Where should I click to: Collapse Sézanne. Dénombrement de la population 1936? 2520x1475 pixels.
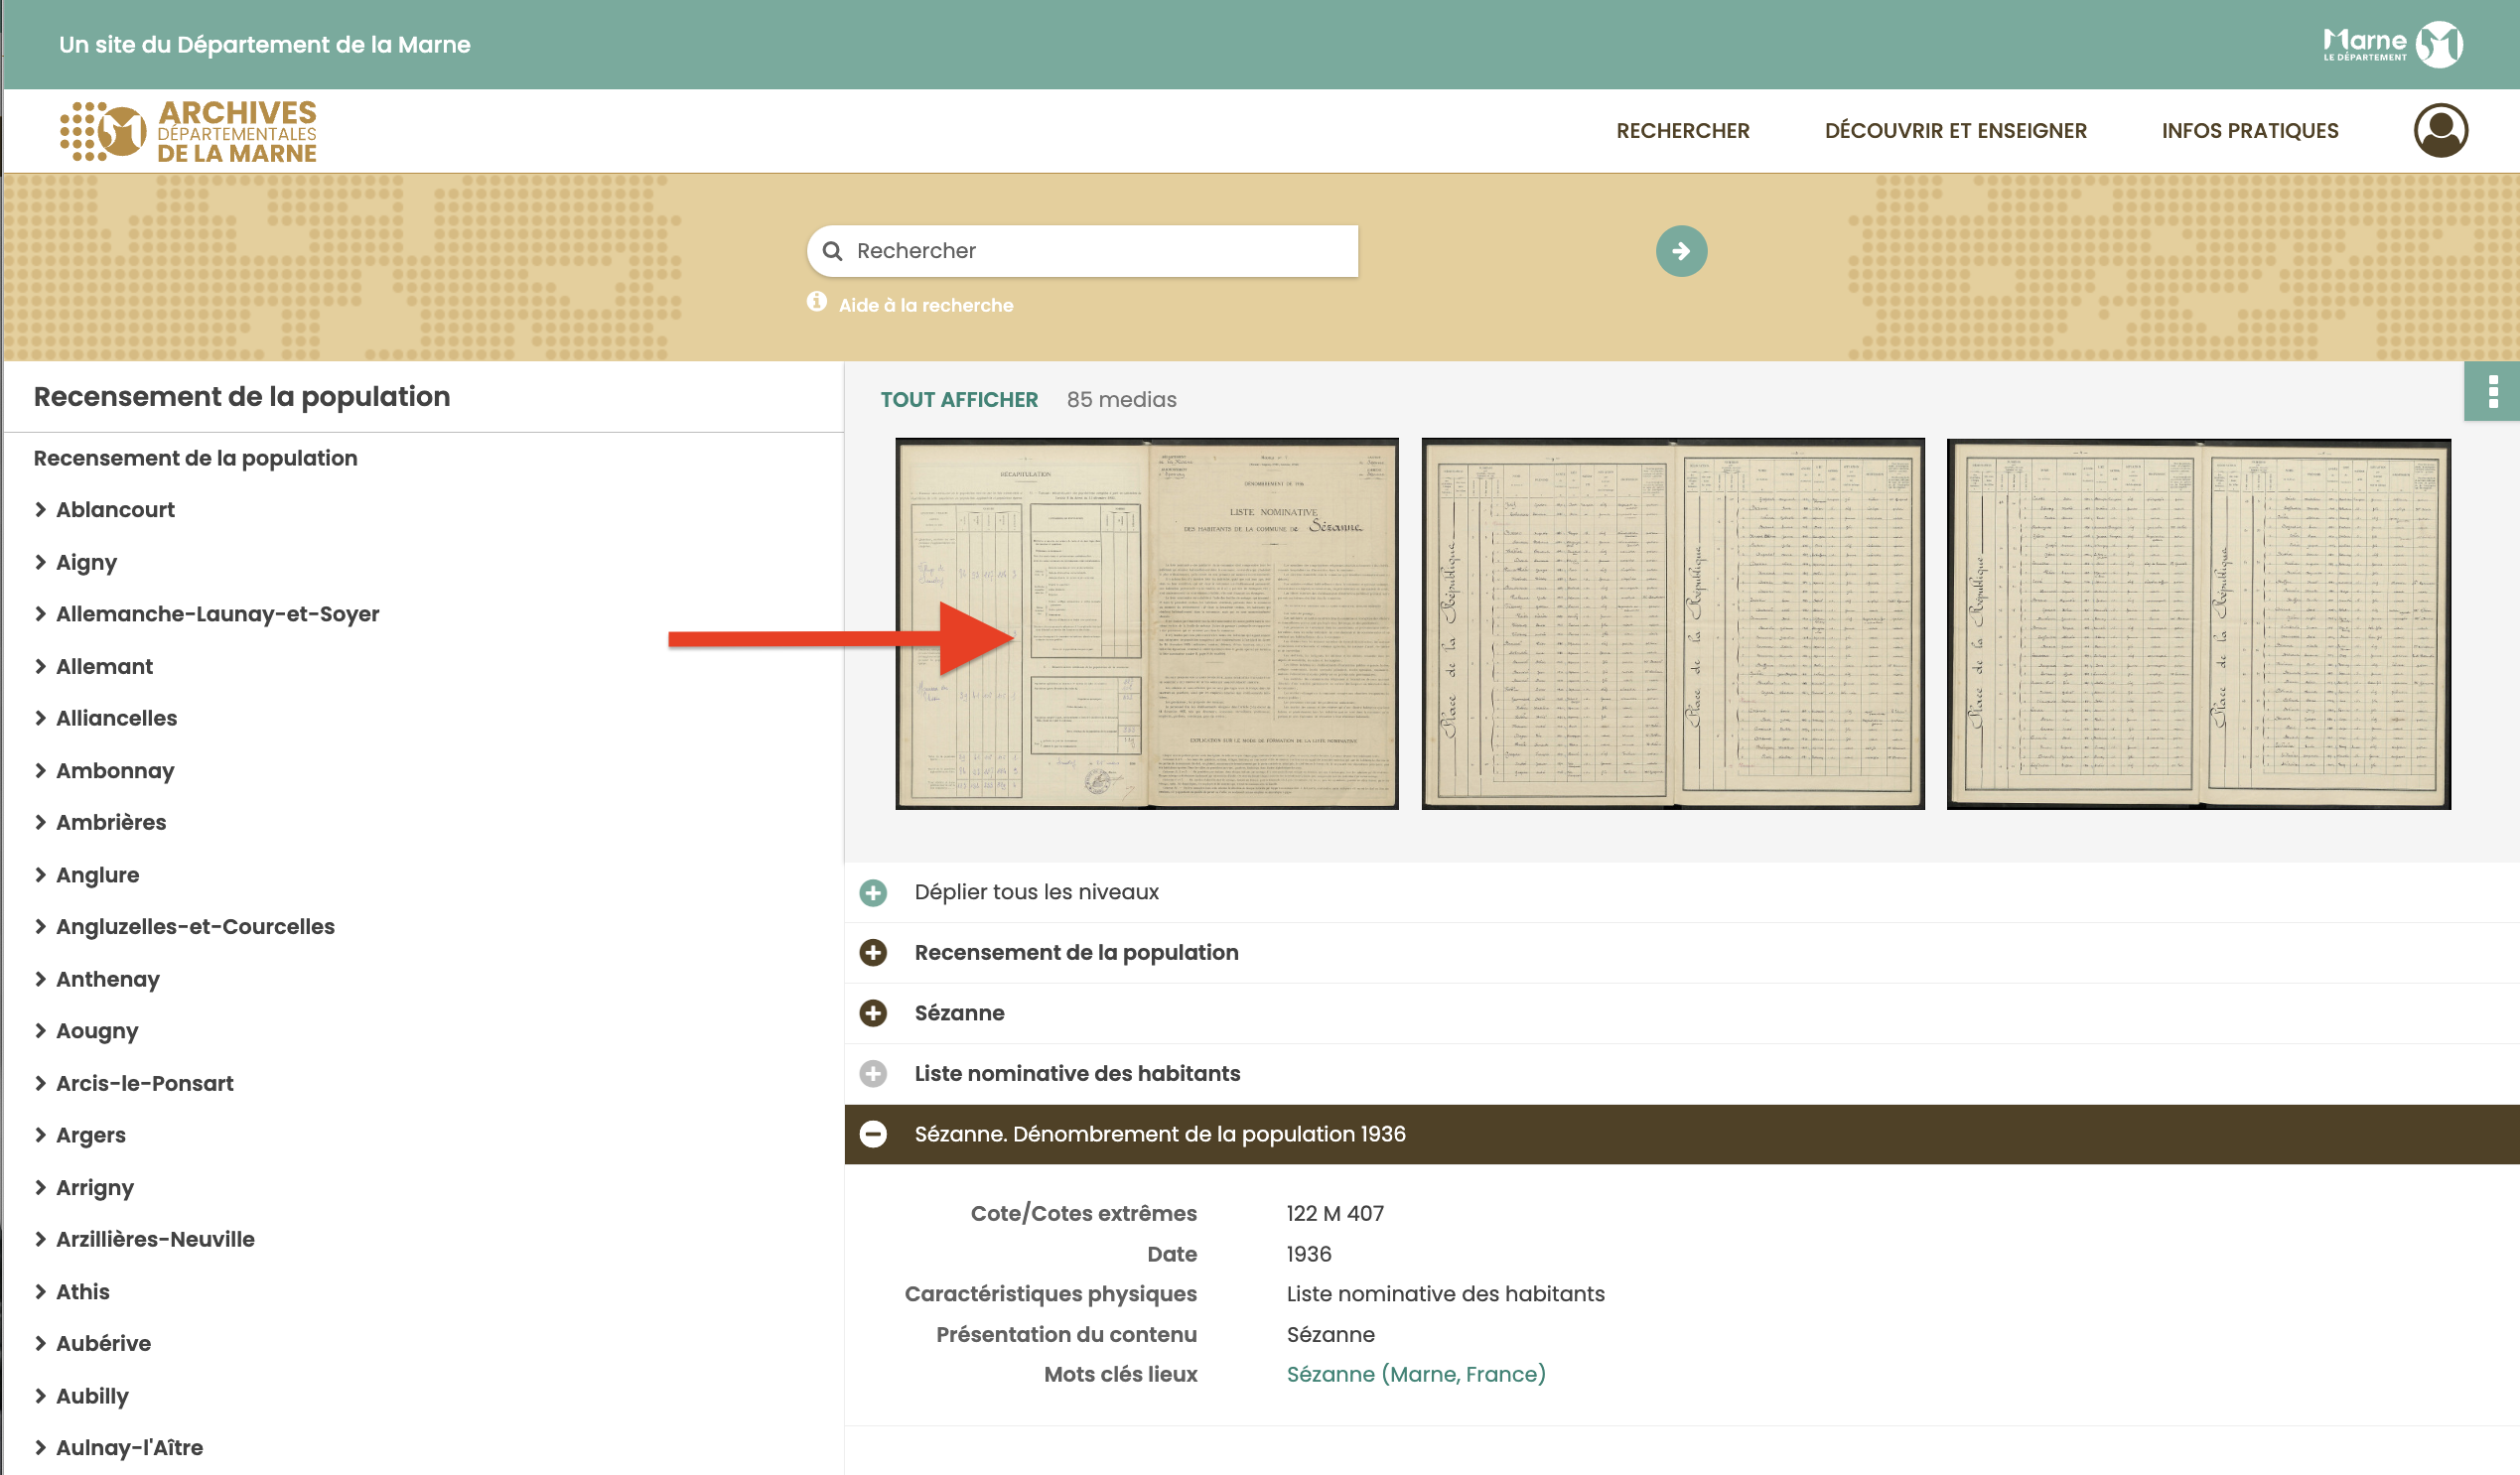point(874,1135)
